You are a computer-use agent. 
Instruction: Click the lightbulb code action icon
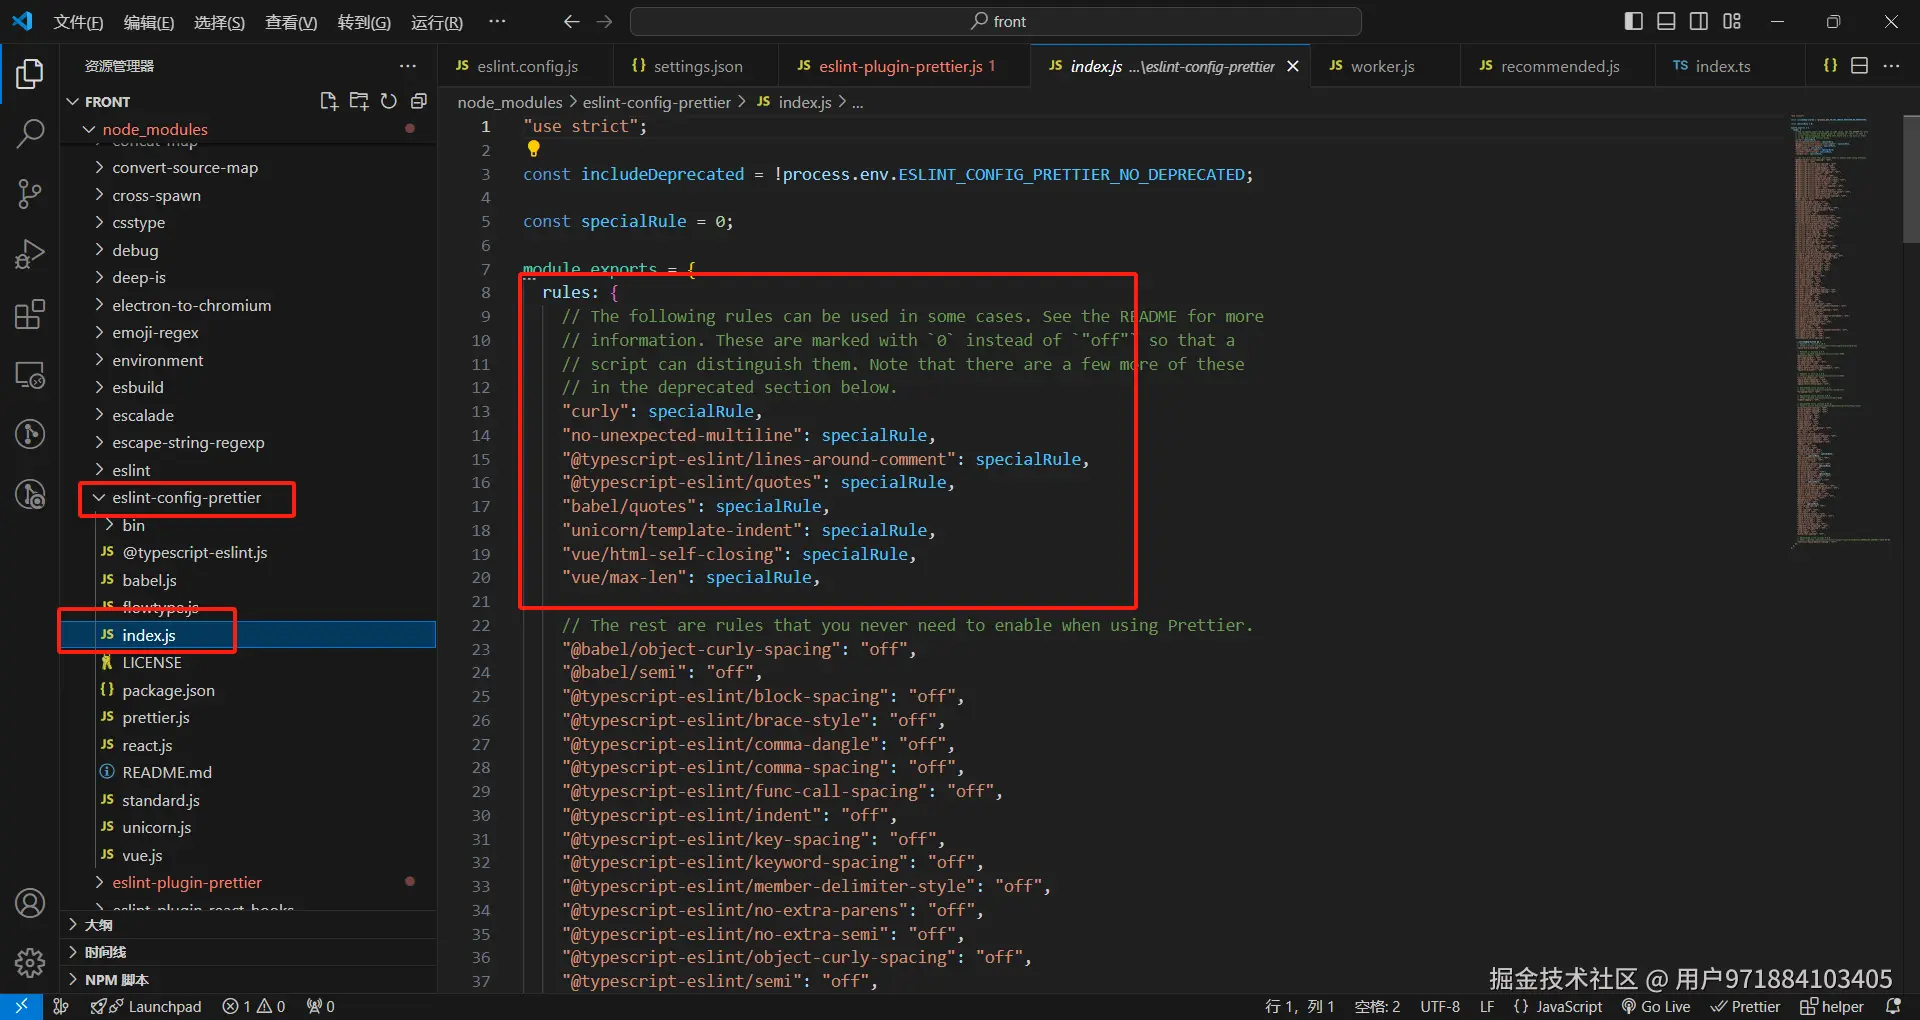click(534, 149)
